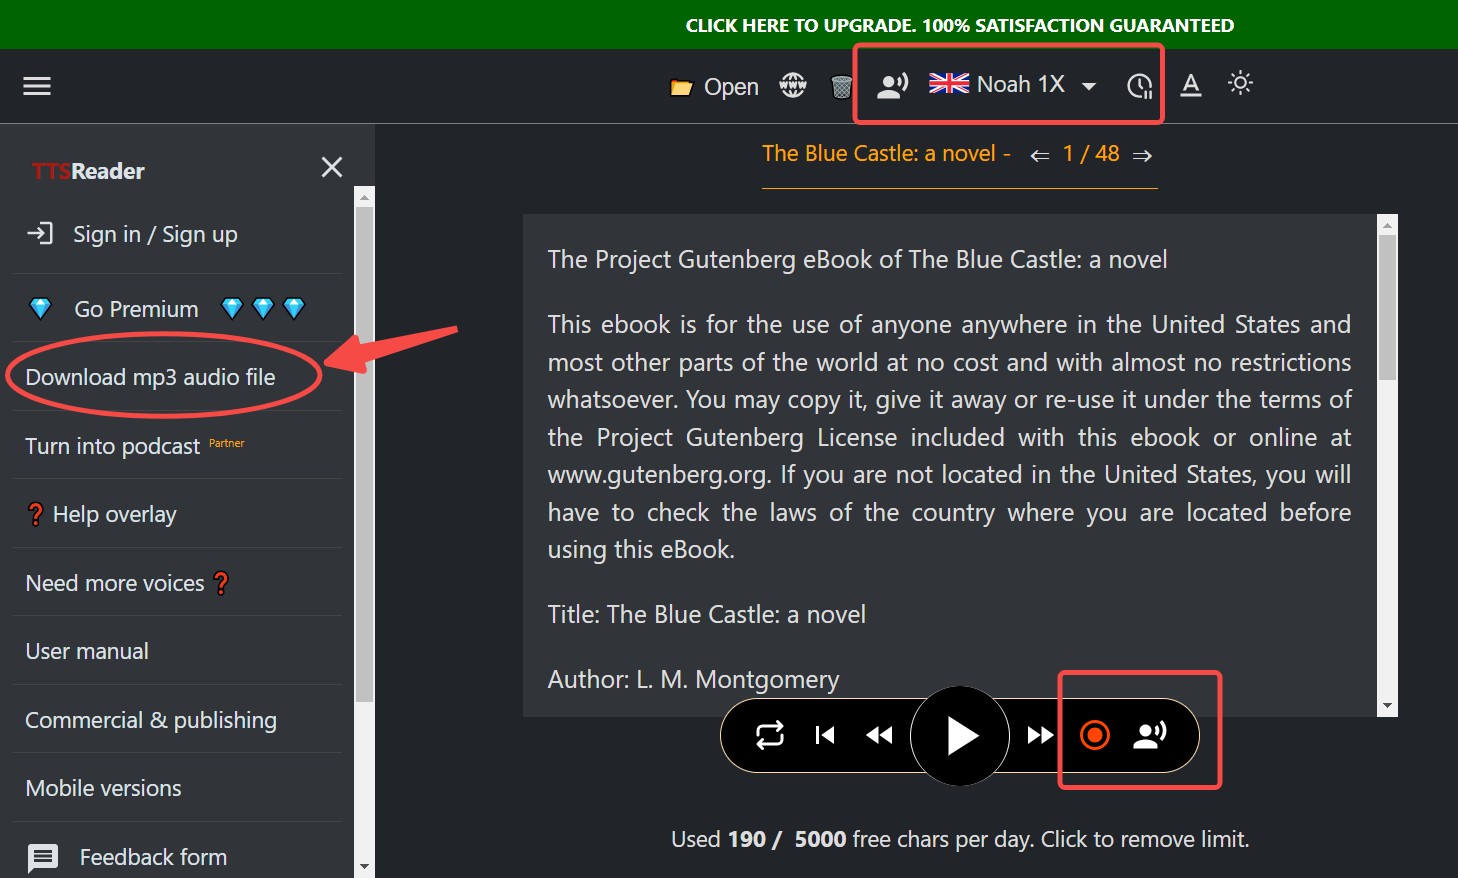The image size is (1458, 878).
Task: Click the text area scrollbar thumb
Action: (x=1387, y=307)
